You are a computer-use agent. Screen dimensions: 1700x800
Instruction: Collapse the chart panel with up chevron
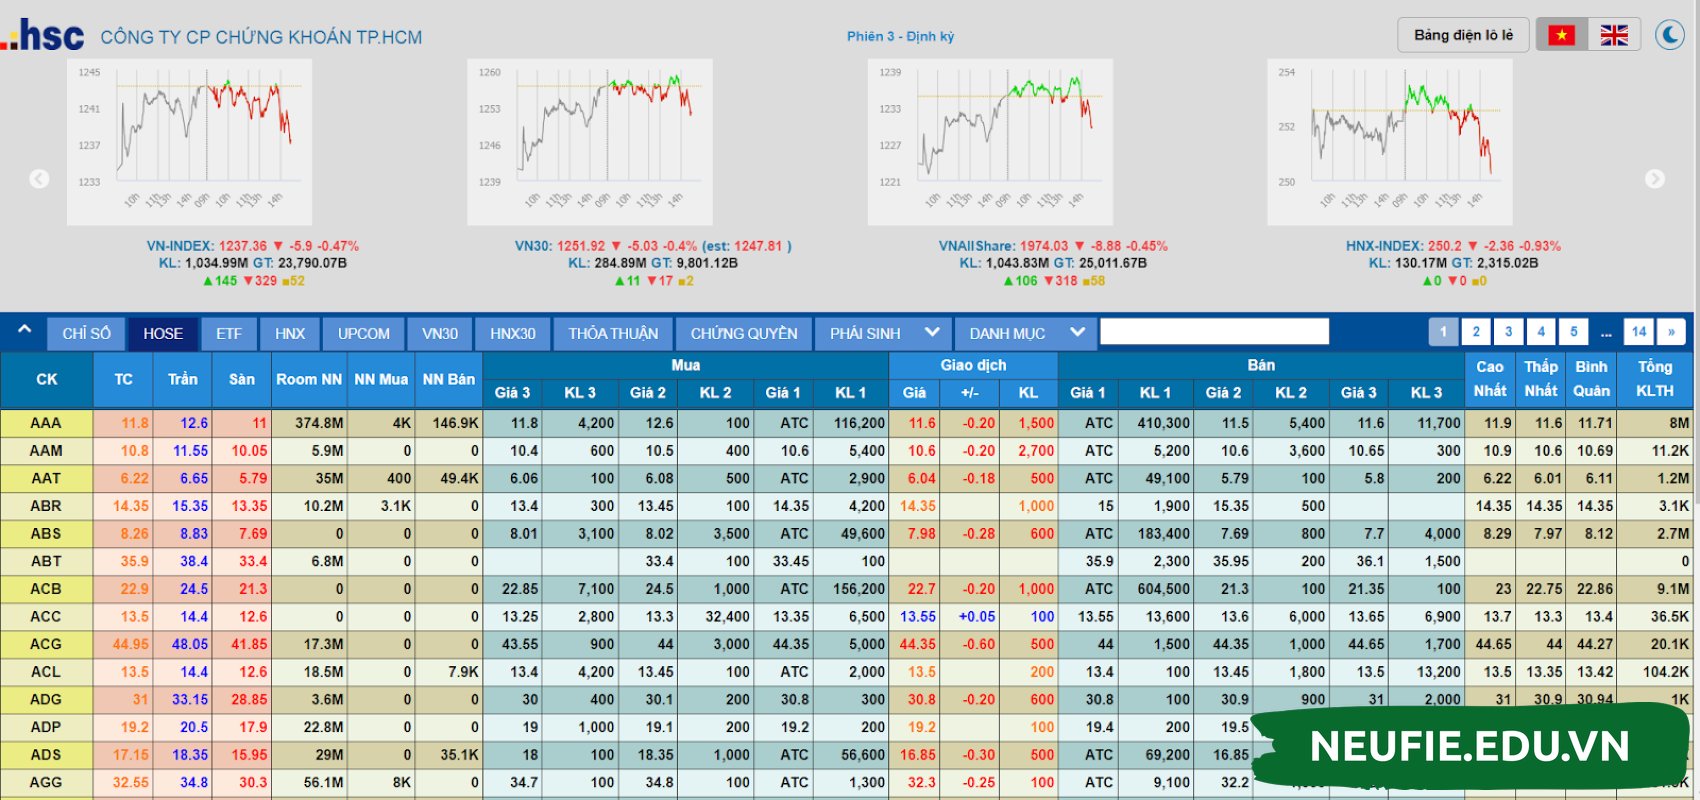[24, 330]
